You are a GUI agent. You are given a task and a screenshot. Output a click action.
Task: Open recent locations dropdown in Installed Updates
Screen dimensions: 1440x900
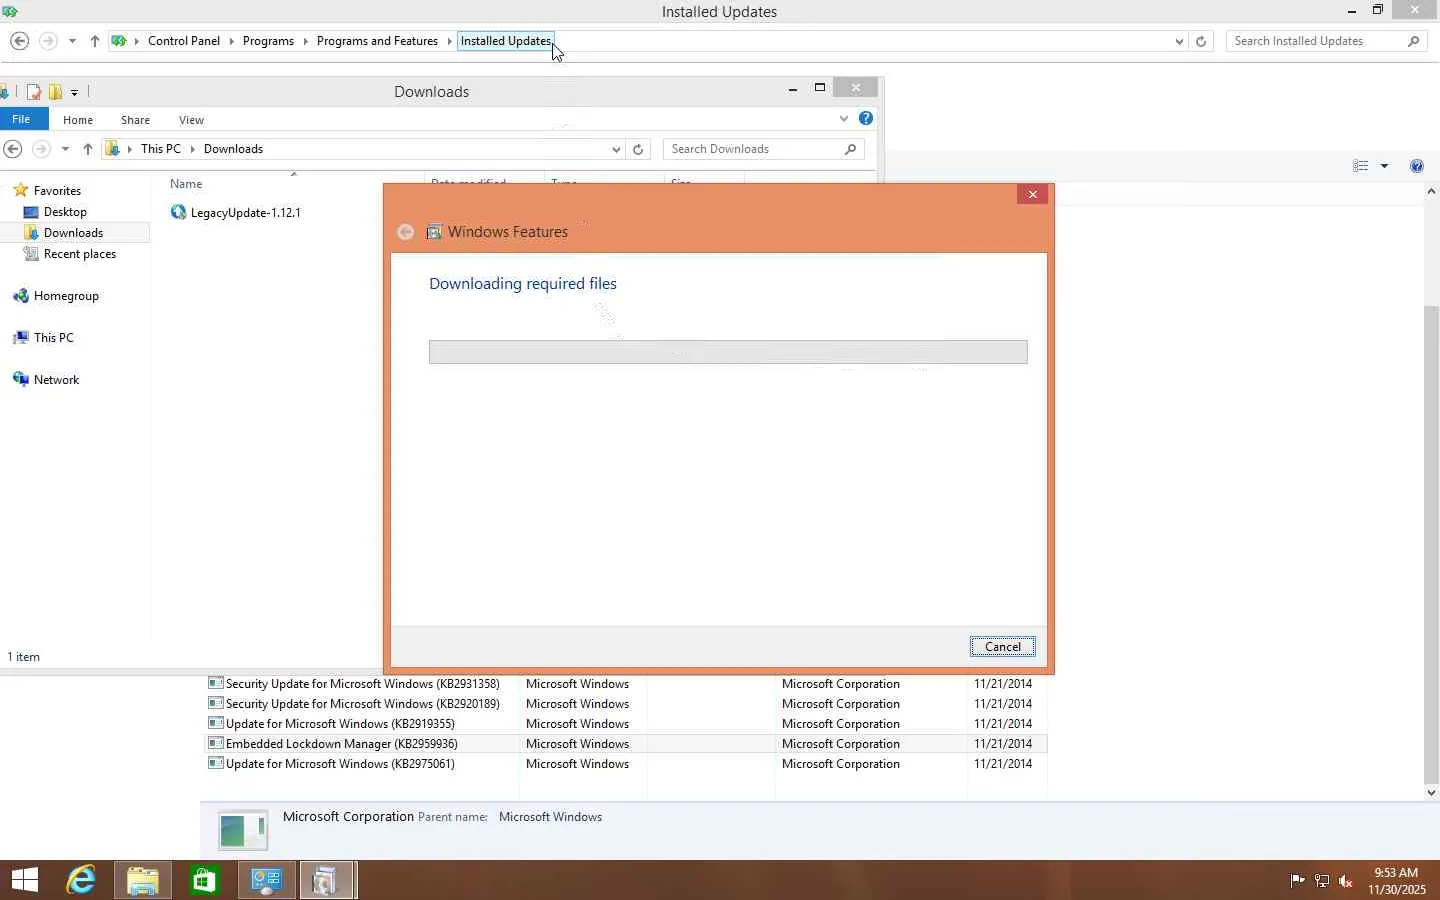72,41
